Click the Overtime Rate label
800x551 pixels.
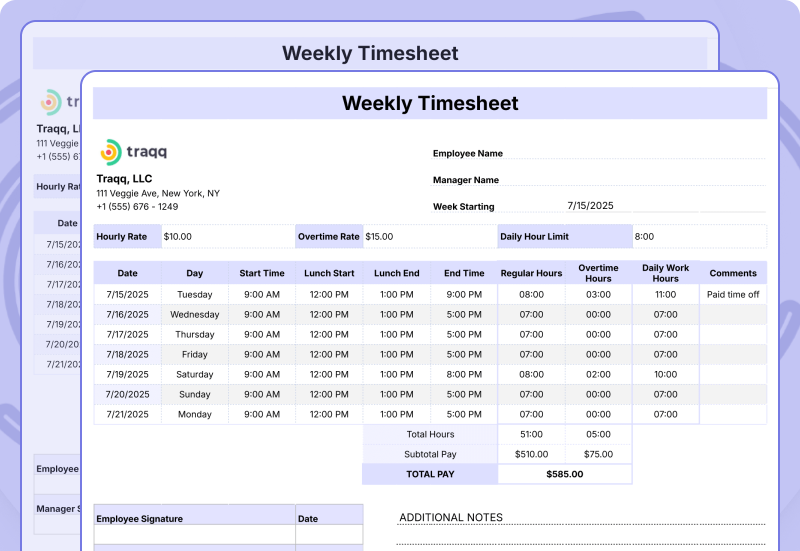tap(329, 237)
